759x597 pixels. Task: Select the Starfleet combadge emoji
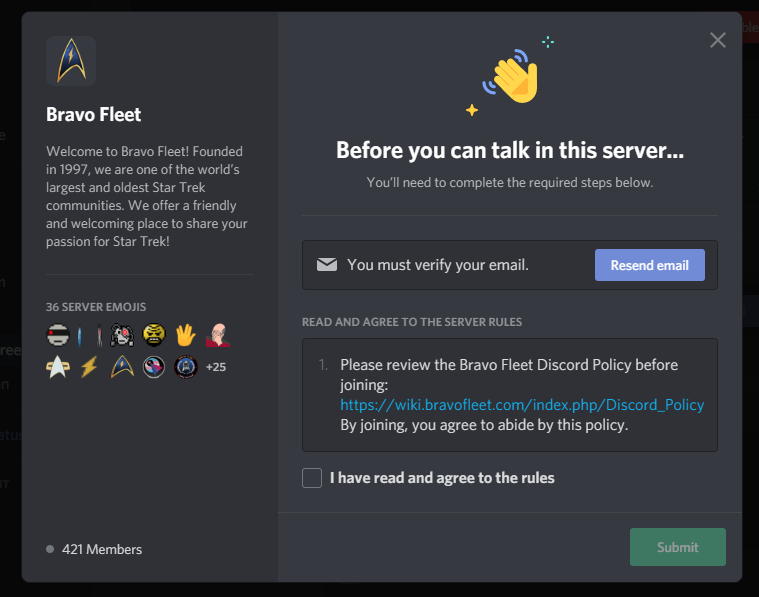point(58,367)
